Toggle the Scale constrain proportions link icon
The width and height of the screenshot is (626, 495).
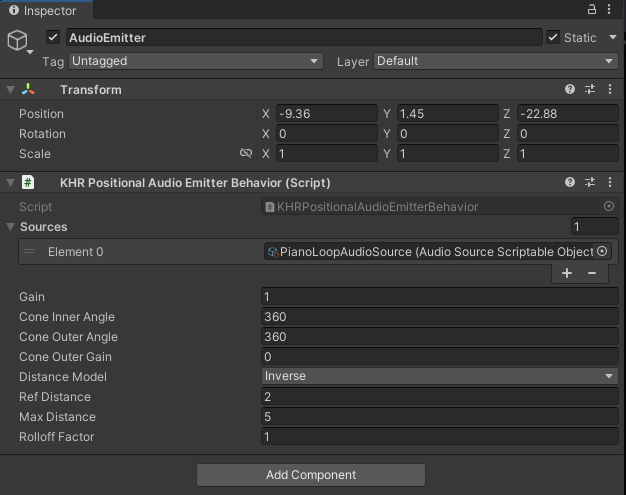point(246,154)
